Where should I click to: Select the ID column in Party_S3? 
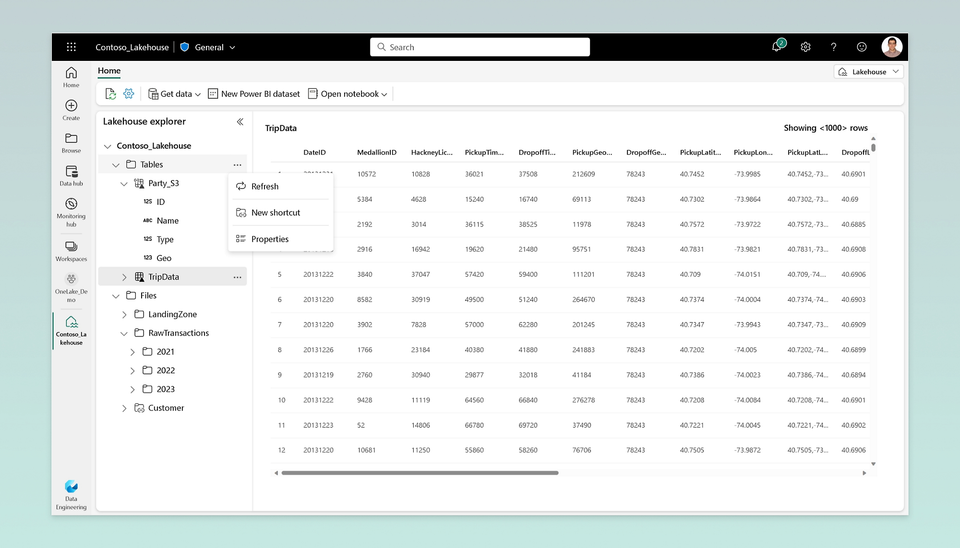tap(160, 202)
